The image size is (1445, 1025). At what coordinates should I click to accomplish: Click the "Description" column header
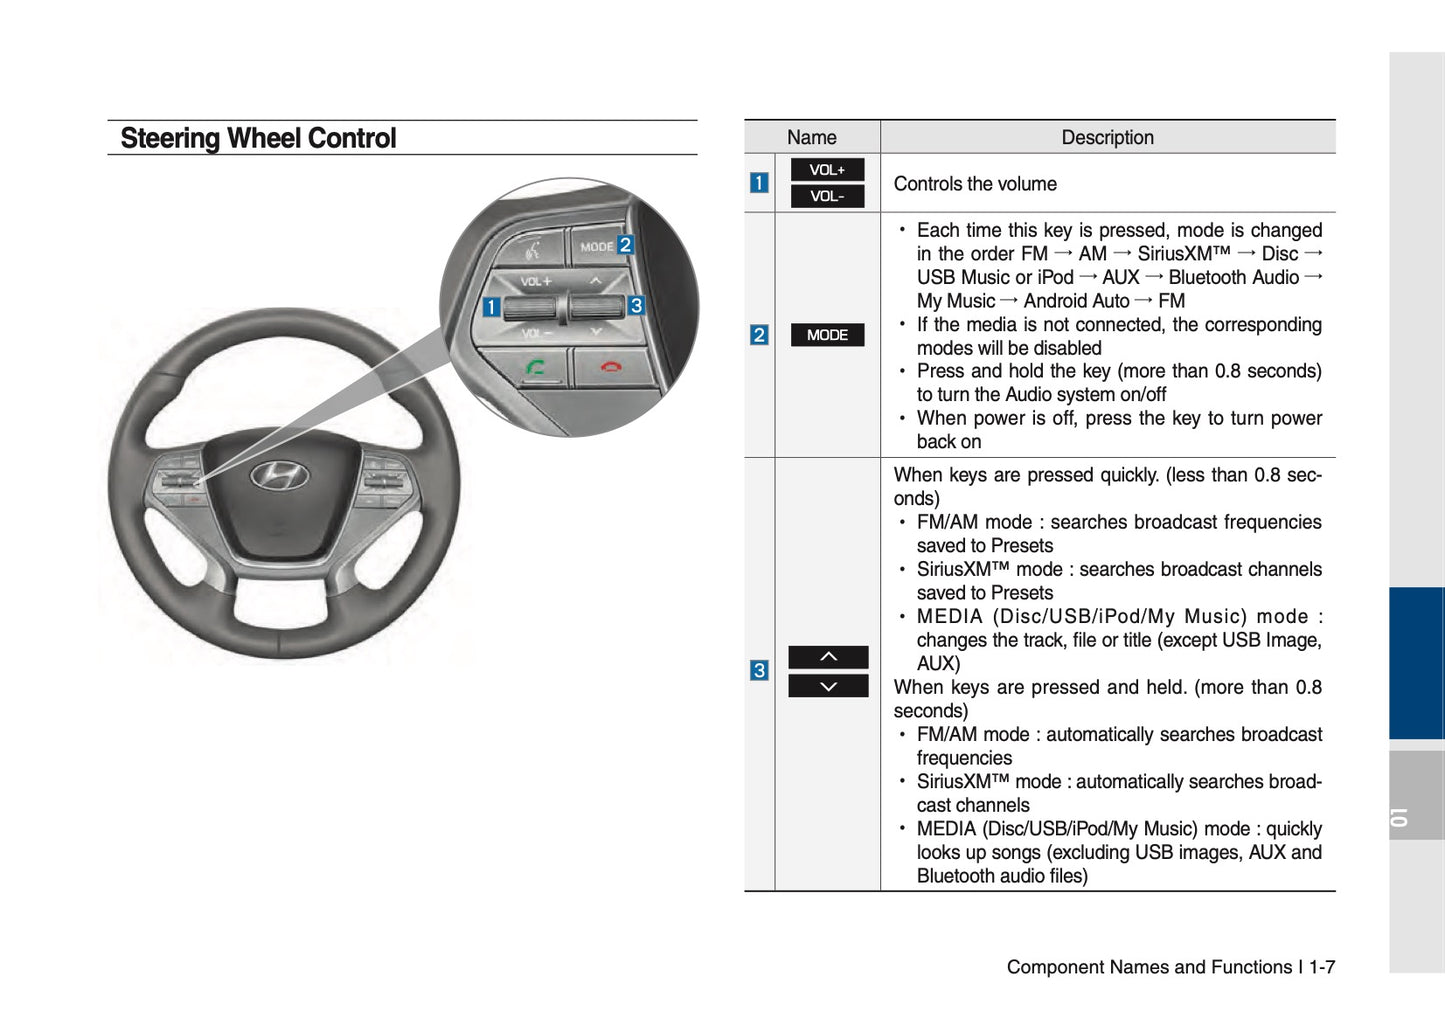click(x=1107, y=137)
